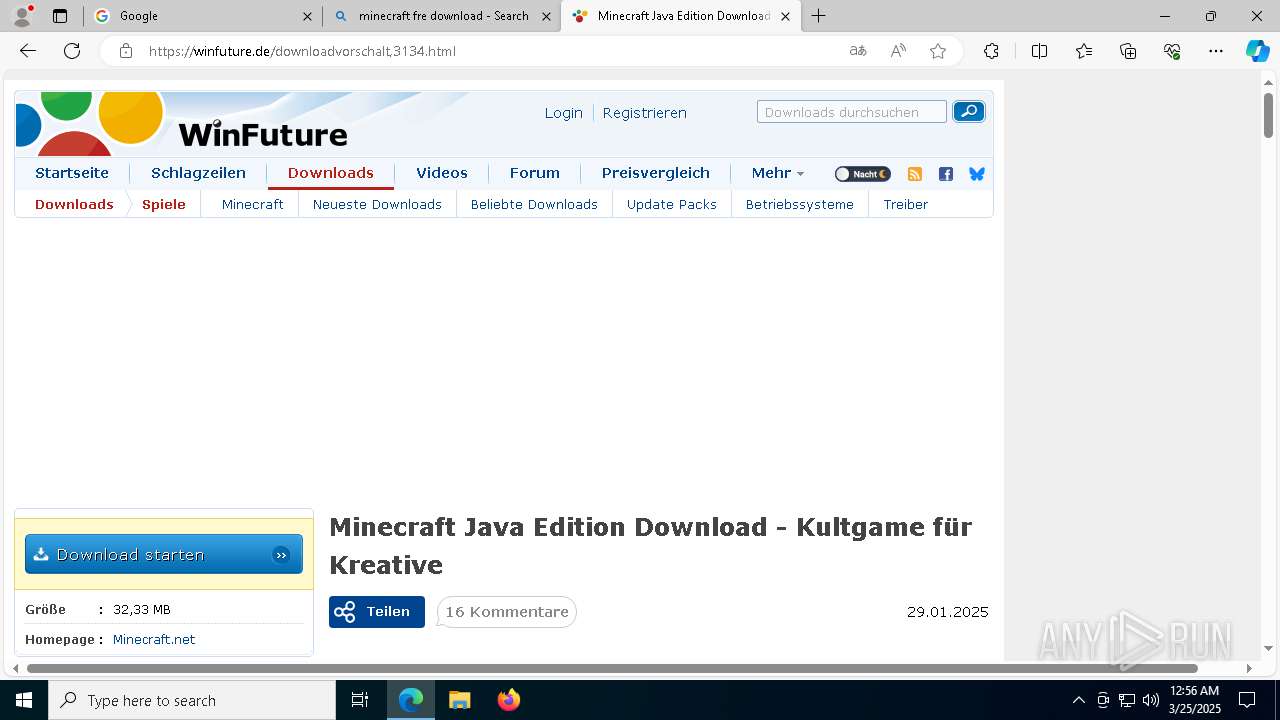1280x720 pixels.
Task: Open 16 Kommentare bubble
Action: click(x=507, y=612)
